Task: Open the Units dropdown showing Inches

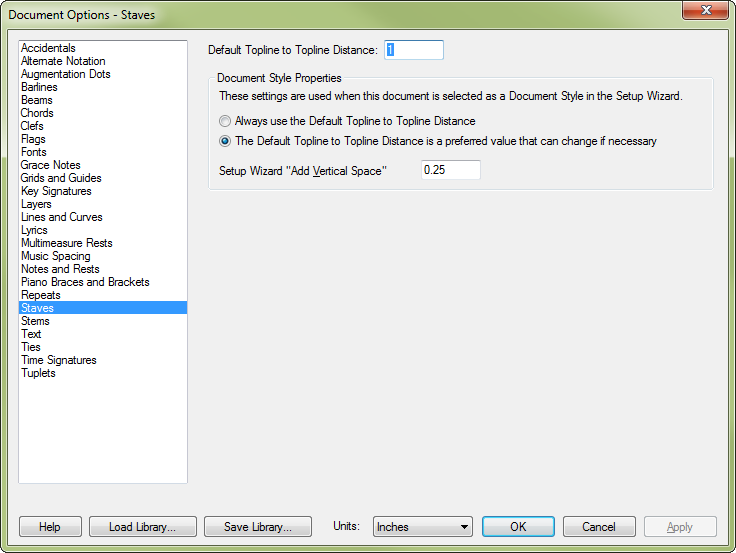Action: 422,527
